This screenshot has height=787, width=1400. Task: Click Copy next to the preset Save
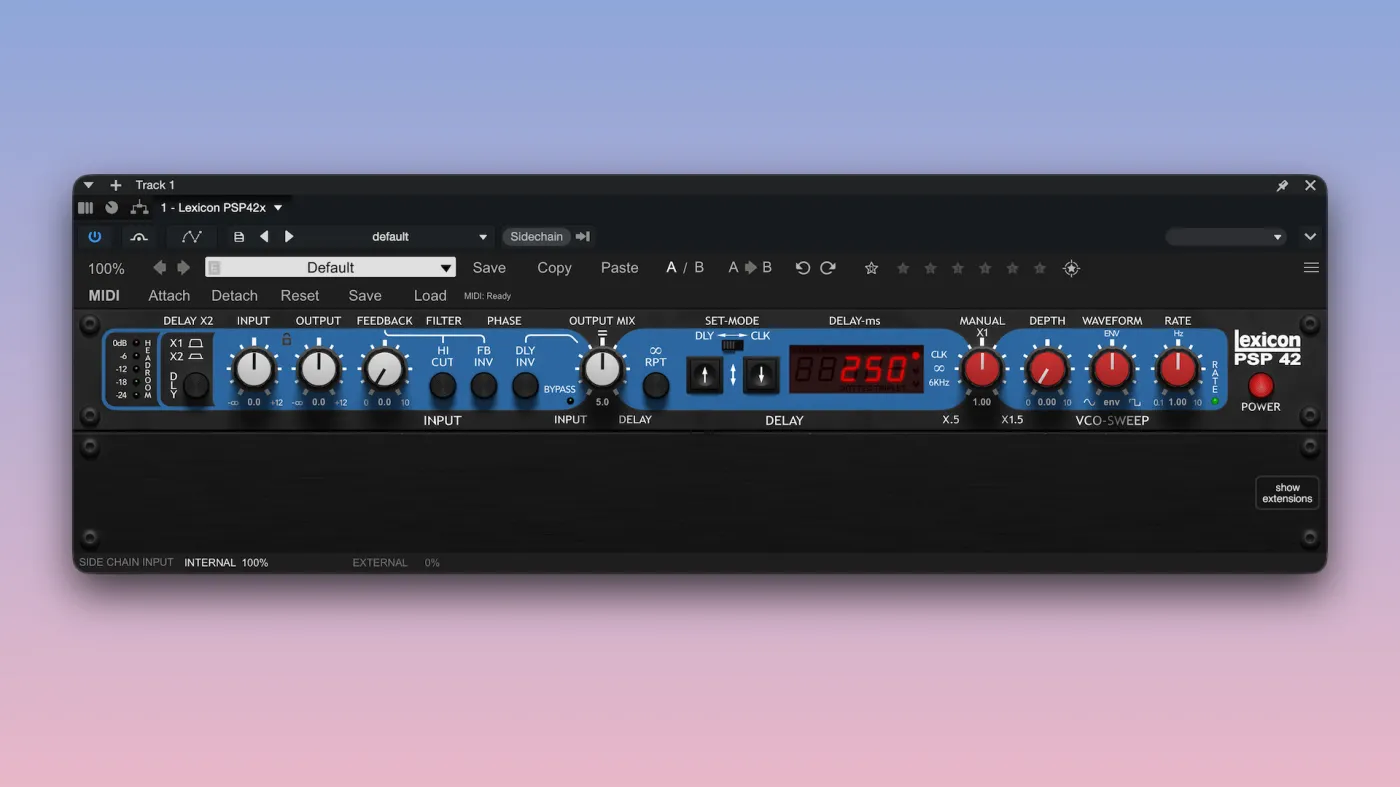click(554, 268)
